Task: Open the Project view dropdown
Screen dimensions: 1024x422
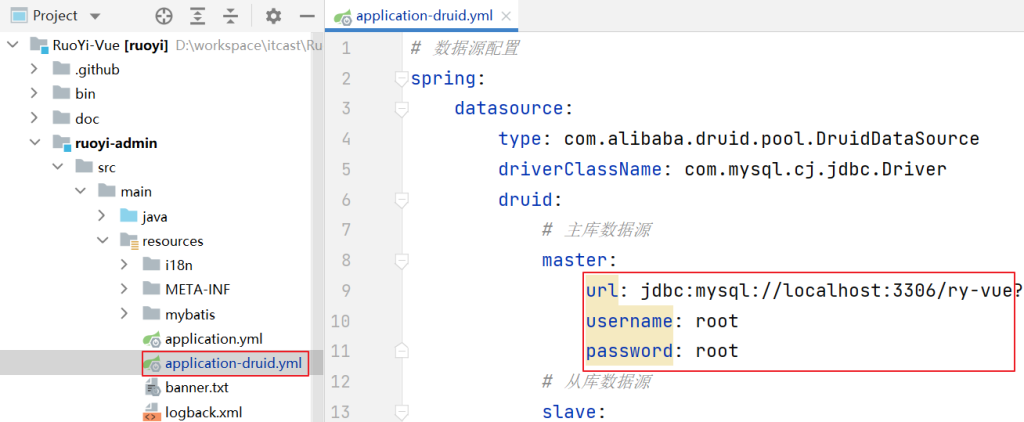Action: point(95,17)
